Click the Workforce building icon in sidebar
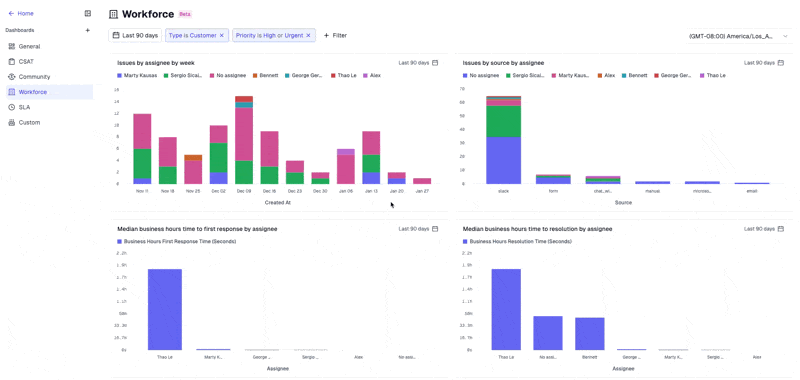Image resolution: width=800 pixels, height=380 pixels. coord(12,92)
